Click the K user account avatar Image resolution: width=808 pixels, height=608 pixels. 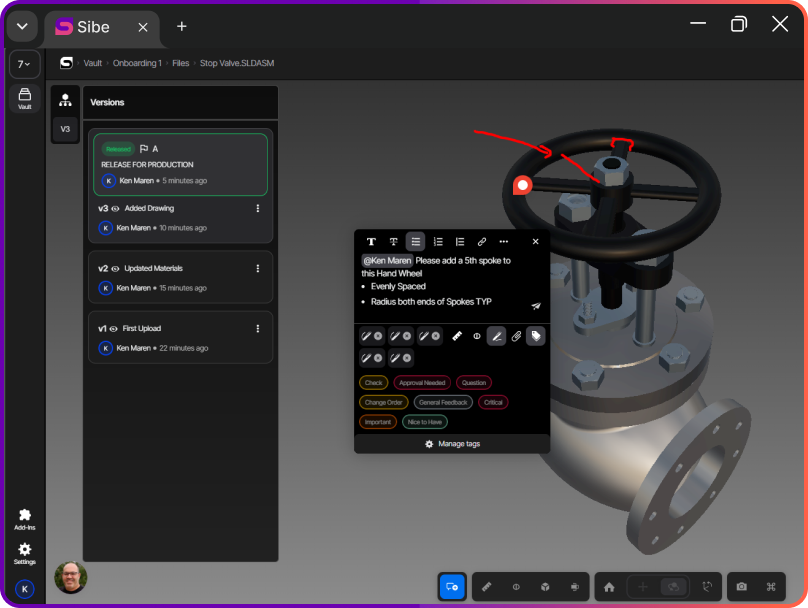coord(25,589)
